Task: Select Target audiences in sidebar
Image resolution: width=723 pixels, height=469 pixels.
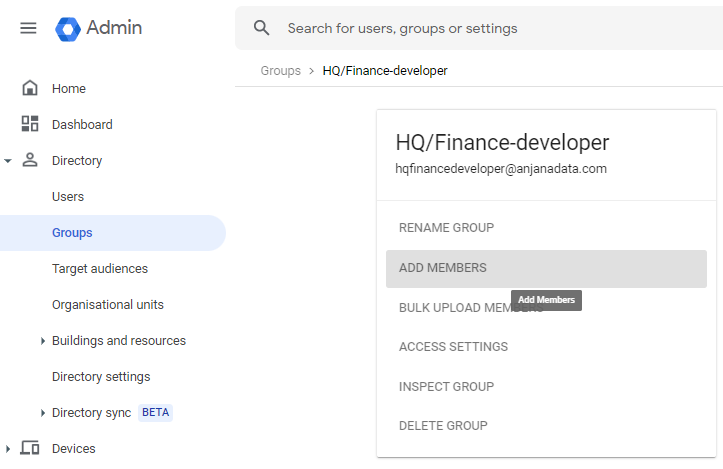Action: (x=100, y=269)
